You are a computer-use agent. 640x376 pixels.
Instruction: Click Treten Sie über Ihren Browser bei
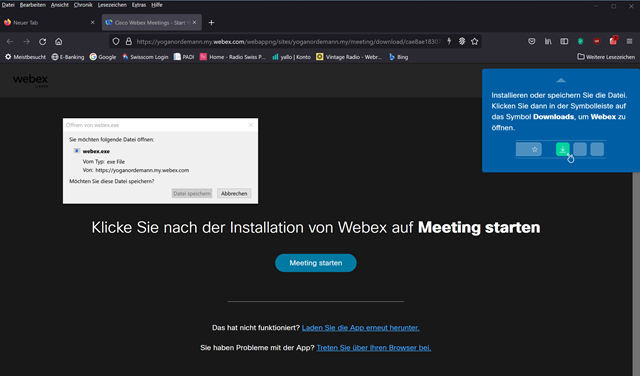374,348
